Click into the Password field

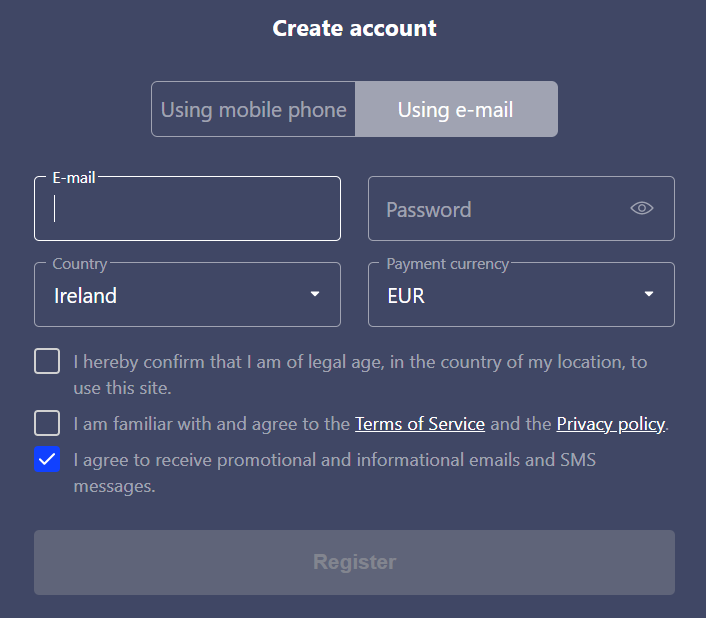coord(500,209)
